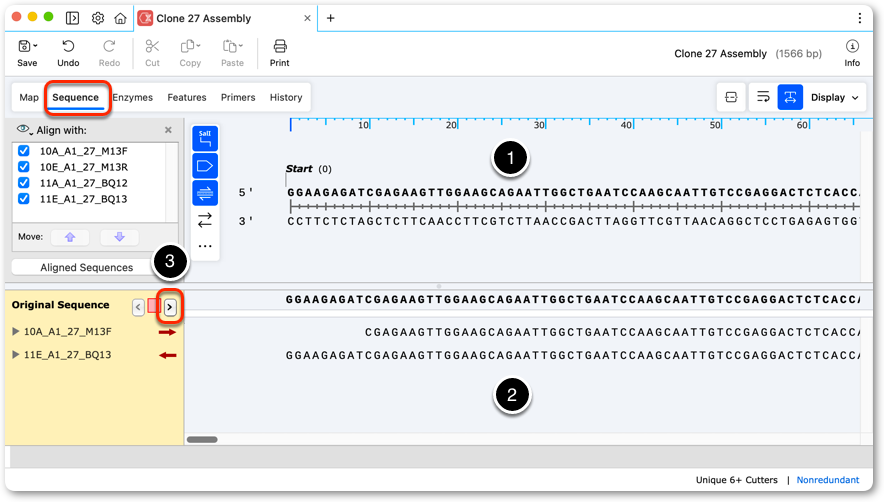
Task: Select 10E_A1_27_M13R in the align list
Action: click(x=83, y=167)
